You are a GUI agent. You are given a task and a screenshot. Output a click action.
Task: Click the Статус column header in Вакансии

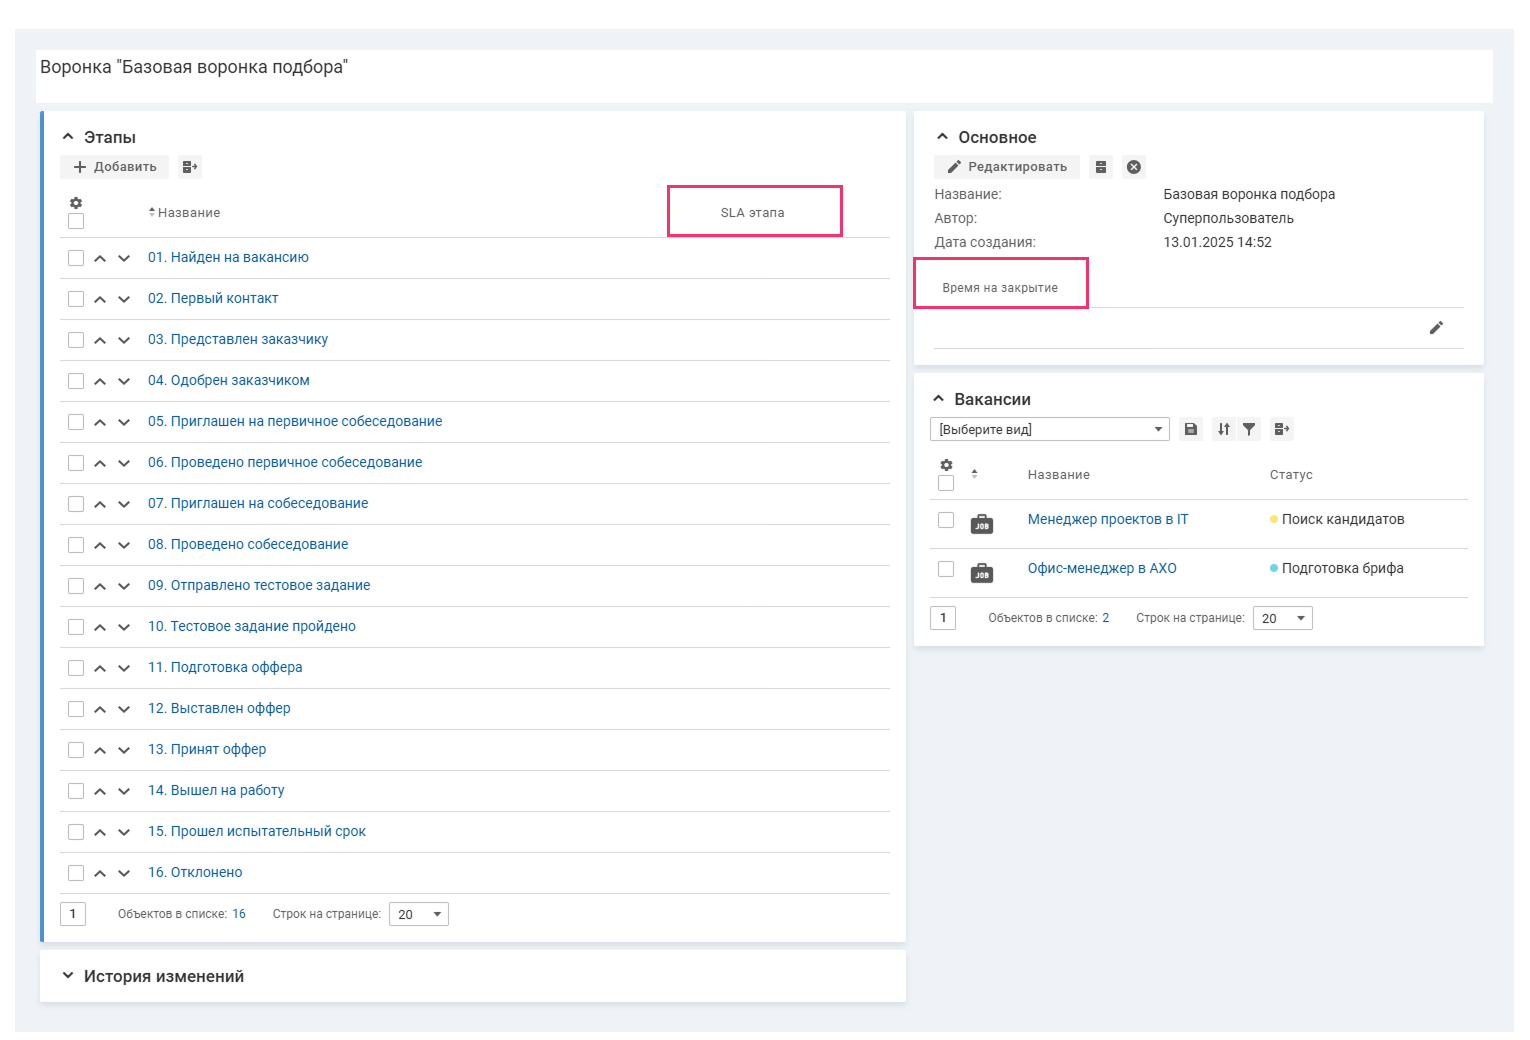click(1290, 475)
